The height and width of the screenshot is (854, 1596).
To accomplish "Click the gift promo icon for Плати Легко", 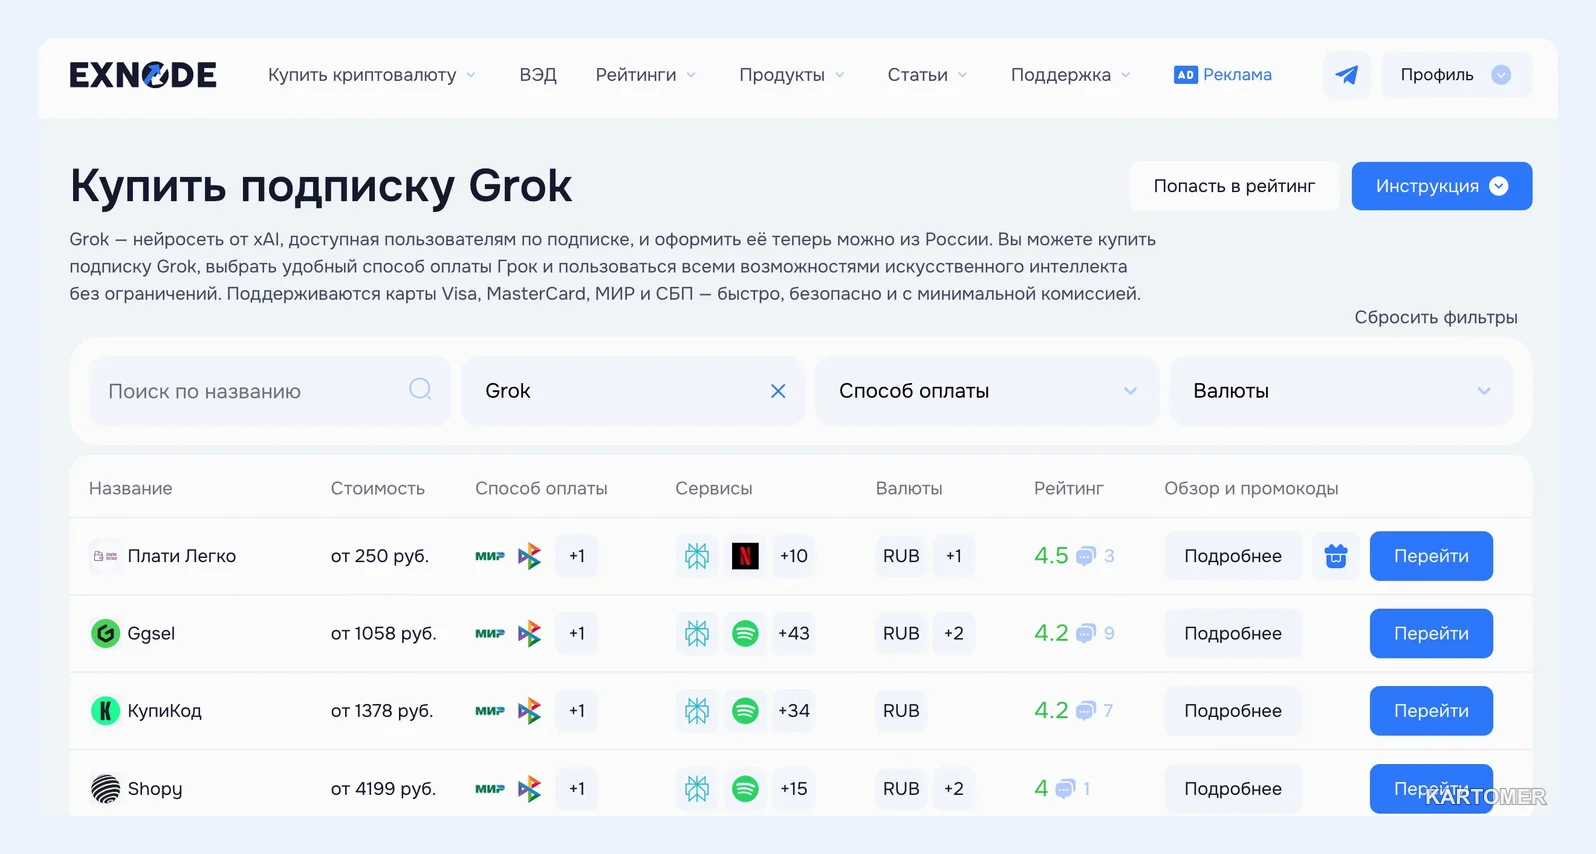I will [x=1336, y=556].
